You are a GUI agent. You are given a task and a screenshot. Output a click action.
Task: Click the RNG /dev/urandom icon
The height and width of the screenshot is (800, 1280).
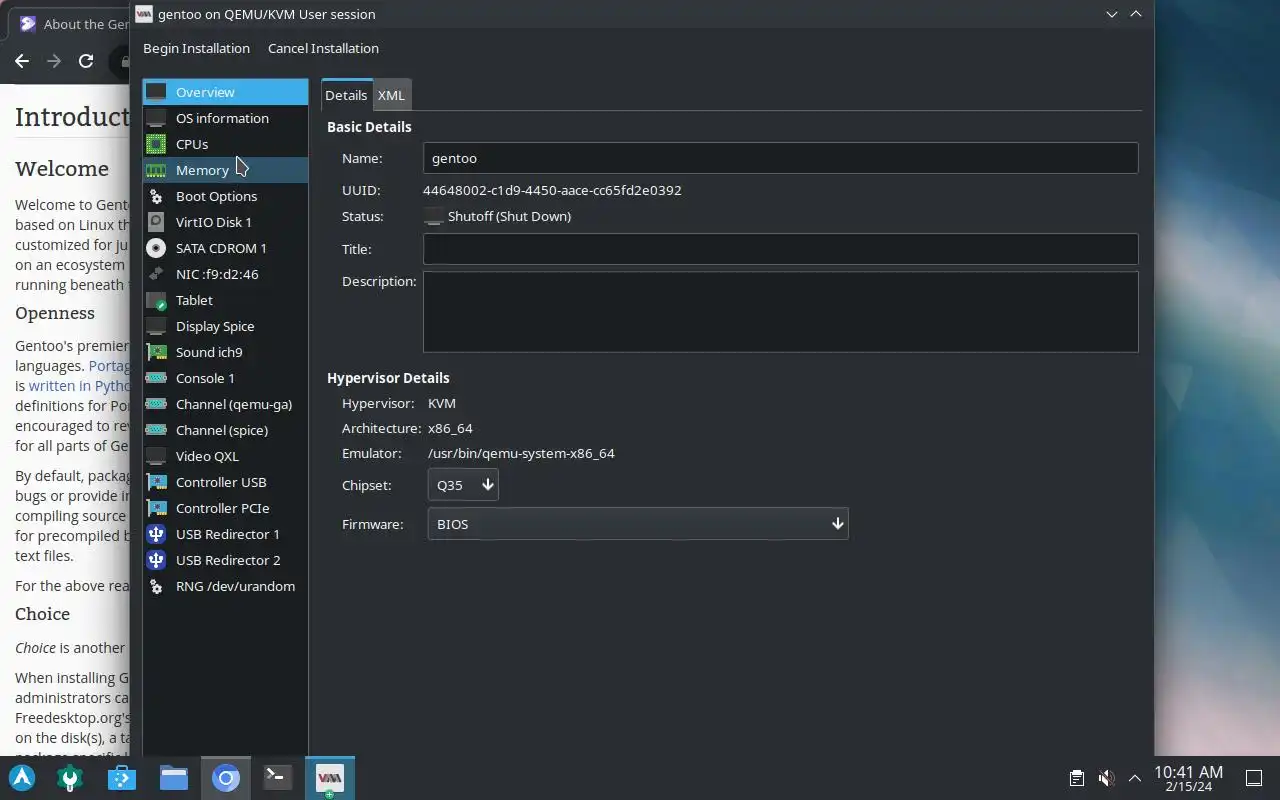(x=156, y=586)
